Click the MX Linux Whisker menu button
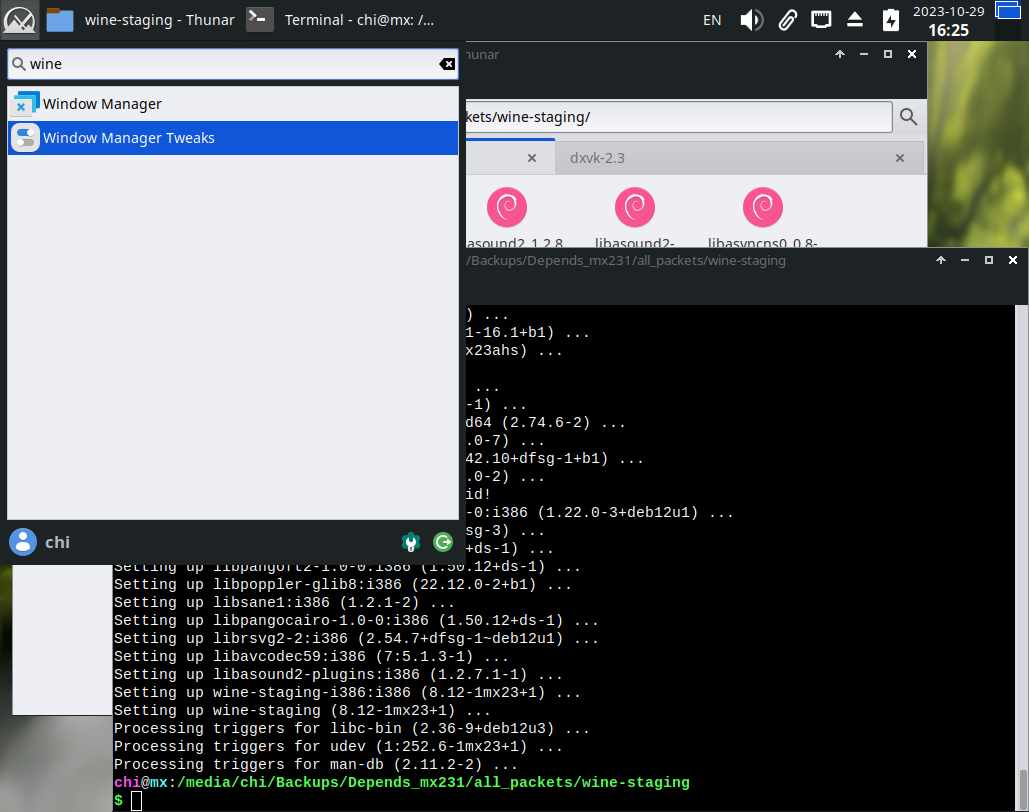Image resolution: width=1029 pixels, height=812 pixels. (20, 19)
